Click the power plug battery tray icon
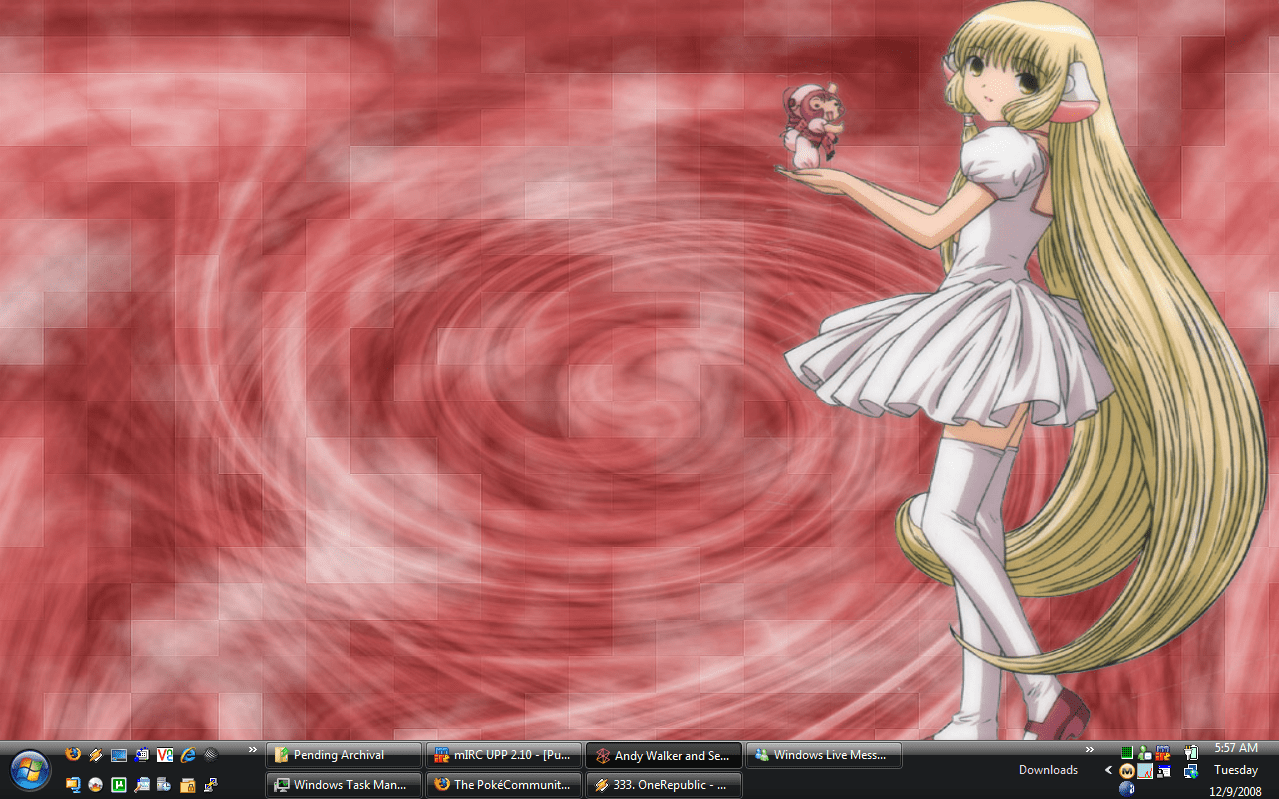Screen dimensions: 1279x799 pos(1191,752)
